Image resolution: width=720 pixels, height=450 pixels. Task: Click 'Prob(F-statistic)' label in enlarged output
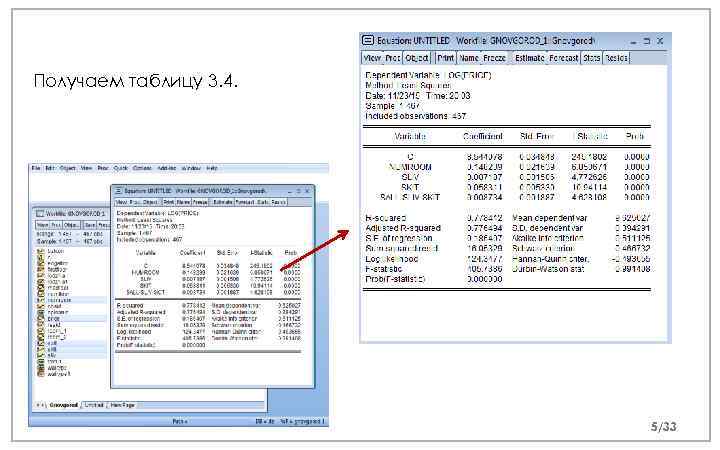(395, 279)
